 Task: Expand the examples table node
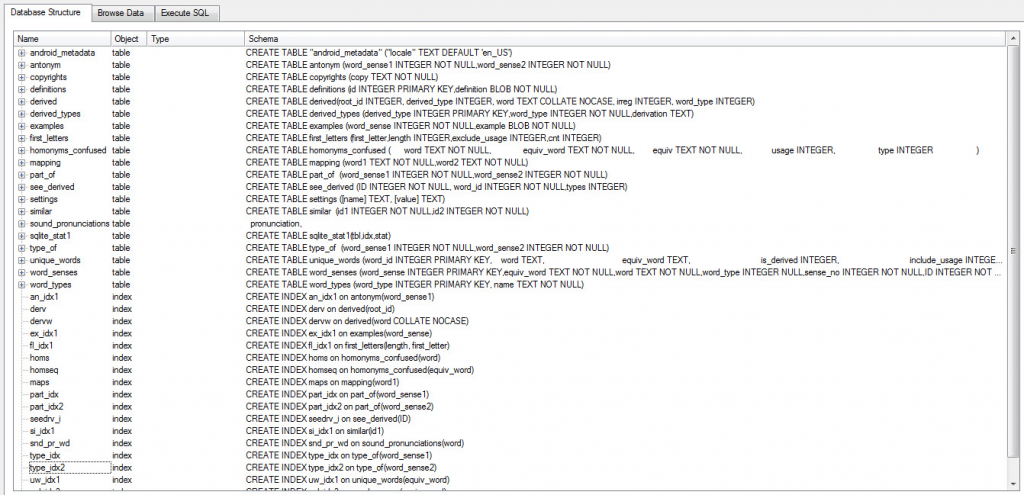[21, 125]
